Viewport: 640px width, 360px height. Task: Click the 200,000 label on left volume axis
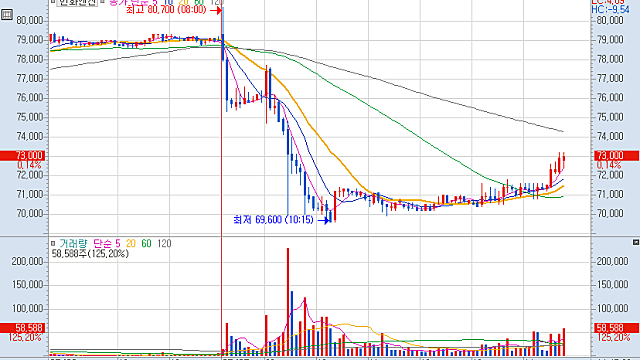pyautogui.click(x=27, y=262)
